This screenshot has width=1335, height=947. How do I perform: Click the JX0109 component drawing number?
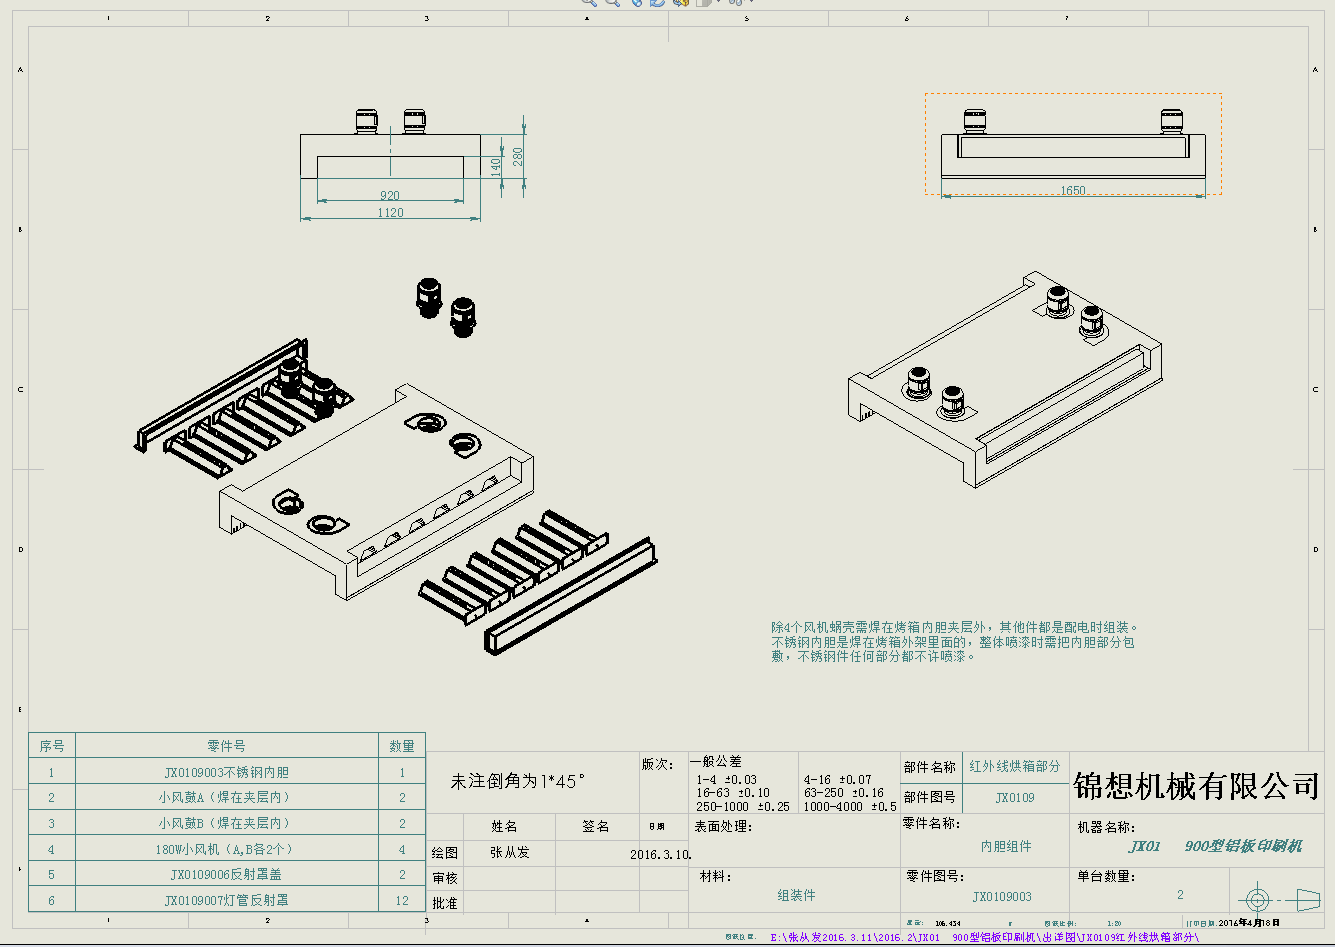(x=1015, y=797)
